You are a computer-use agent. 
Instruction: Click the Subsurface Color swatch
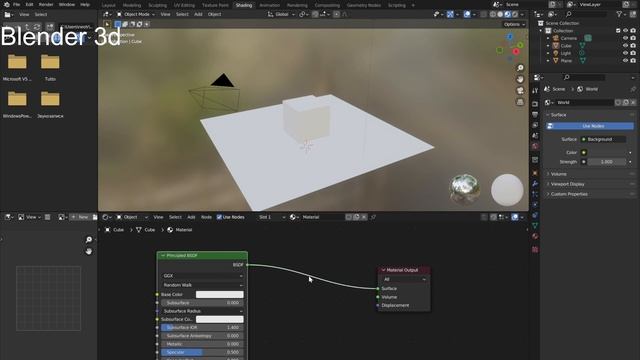tap(220, 319)
